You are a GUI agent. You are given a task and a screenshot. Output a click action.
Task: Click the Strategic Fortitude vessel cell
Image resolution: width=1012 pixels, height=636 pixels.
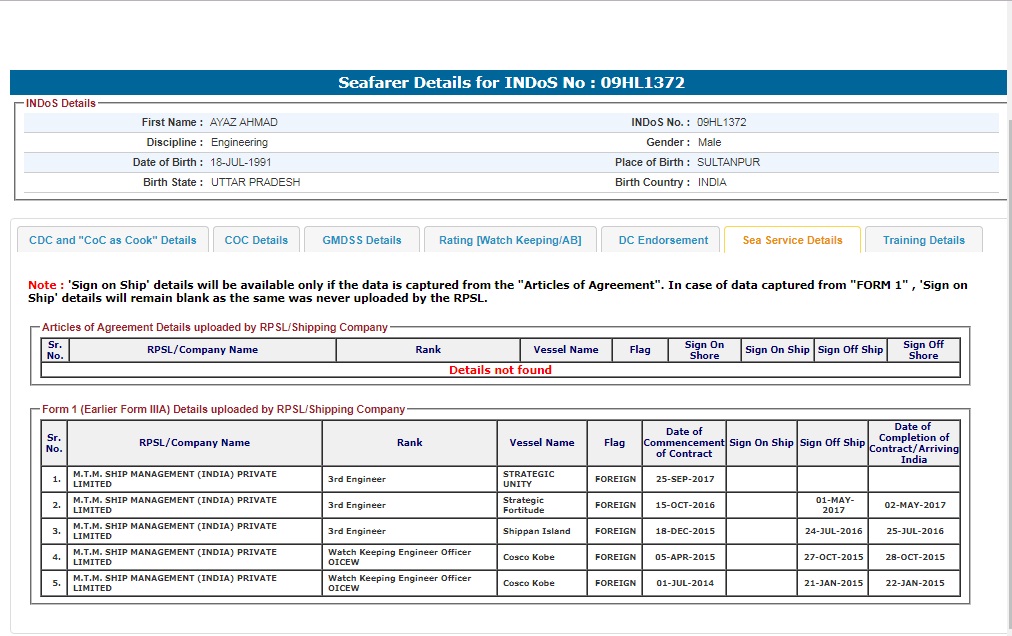click(524, 505)
